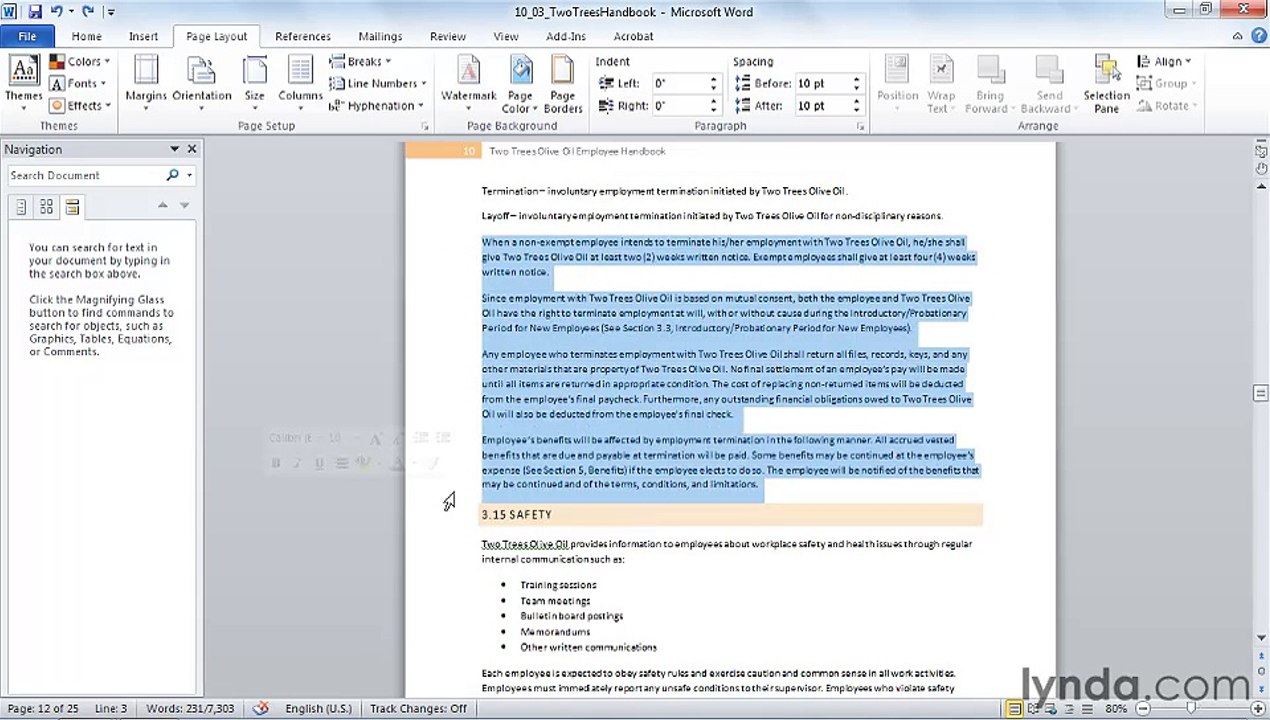The height and width of the screenshot is (720, 1270).
Task: Click the Redo icon in Quick Access
Action: pyautogui.click(x=88, y=12)
